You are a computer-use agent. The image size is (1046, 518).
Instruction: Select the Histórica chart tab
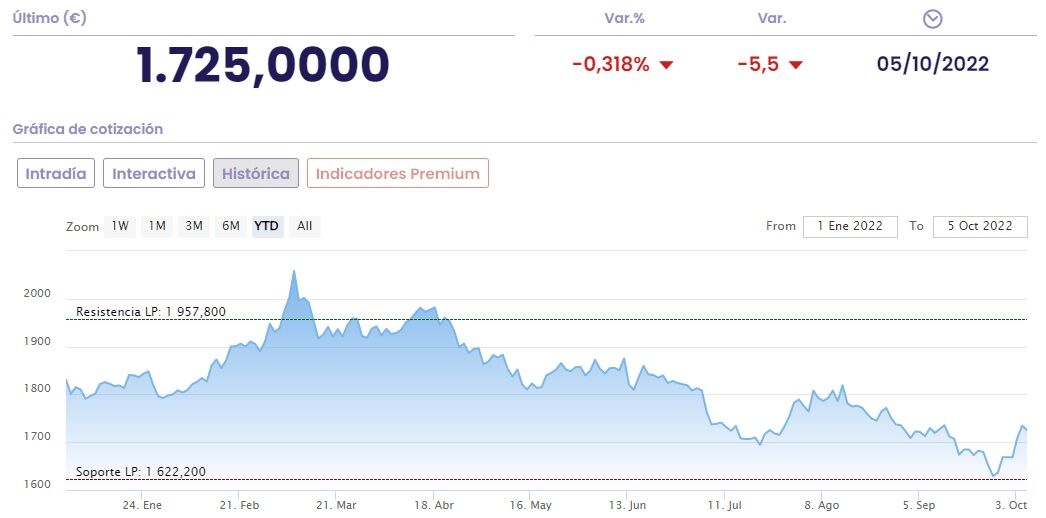[x=256, y=173]
